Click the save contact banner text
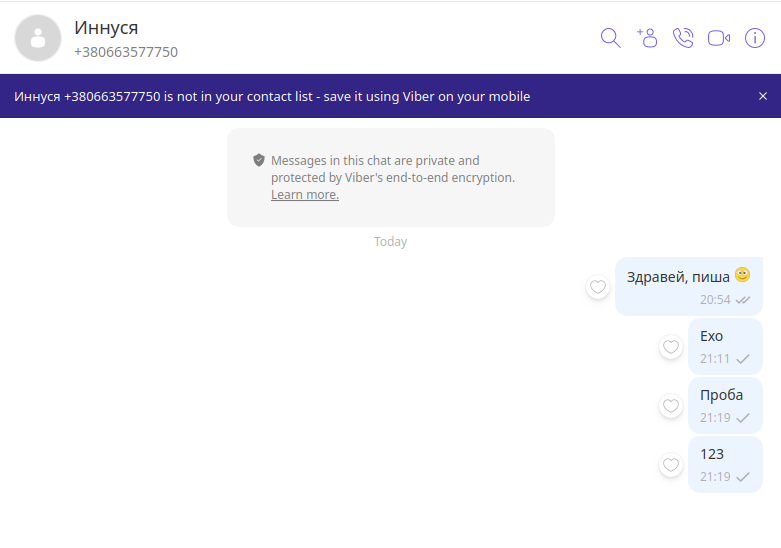Screen dimensions: 781x548 click(272, 97)
